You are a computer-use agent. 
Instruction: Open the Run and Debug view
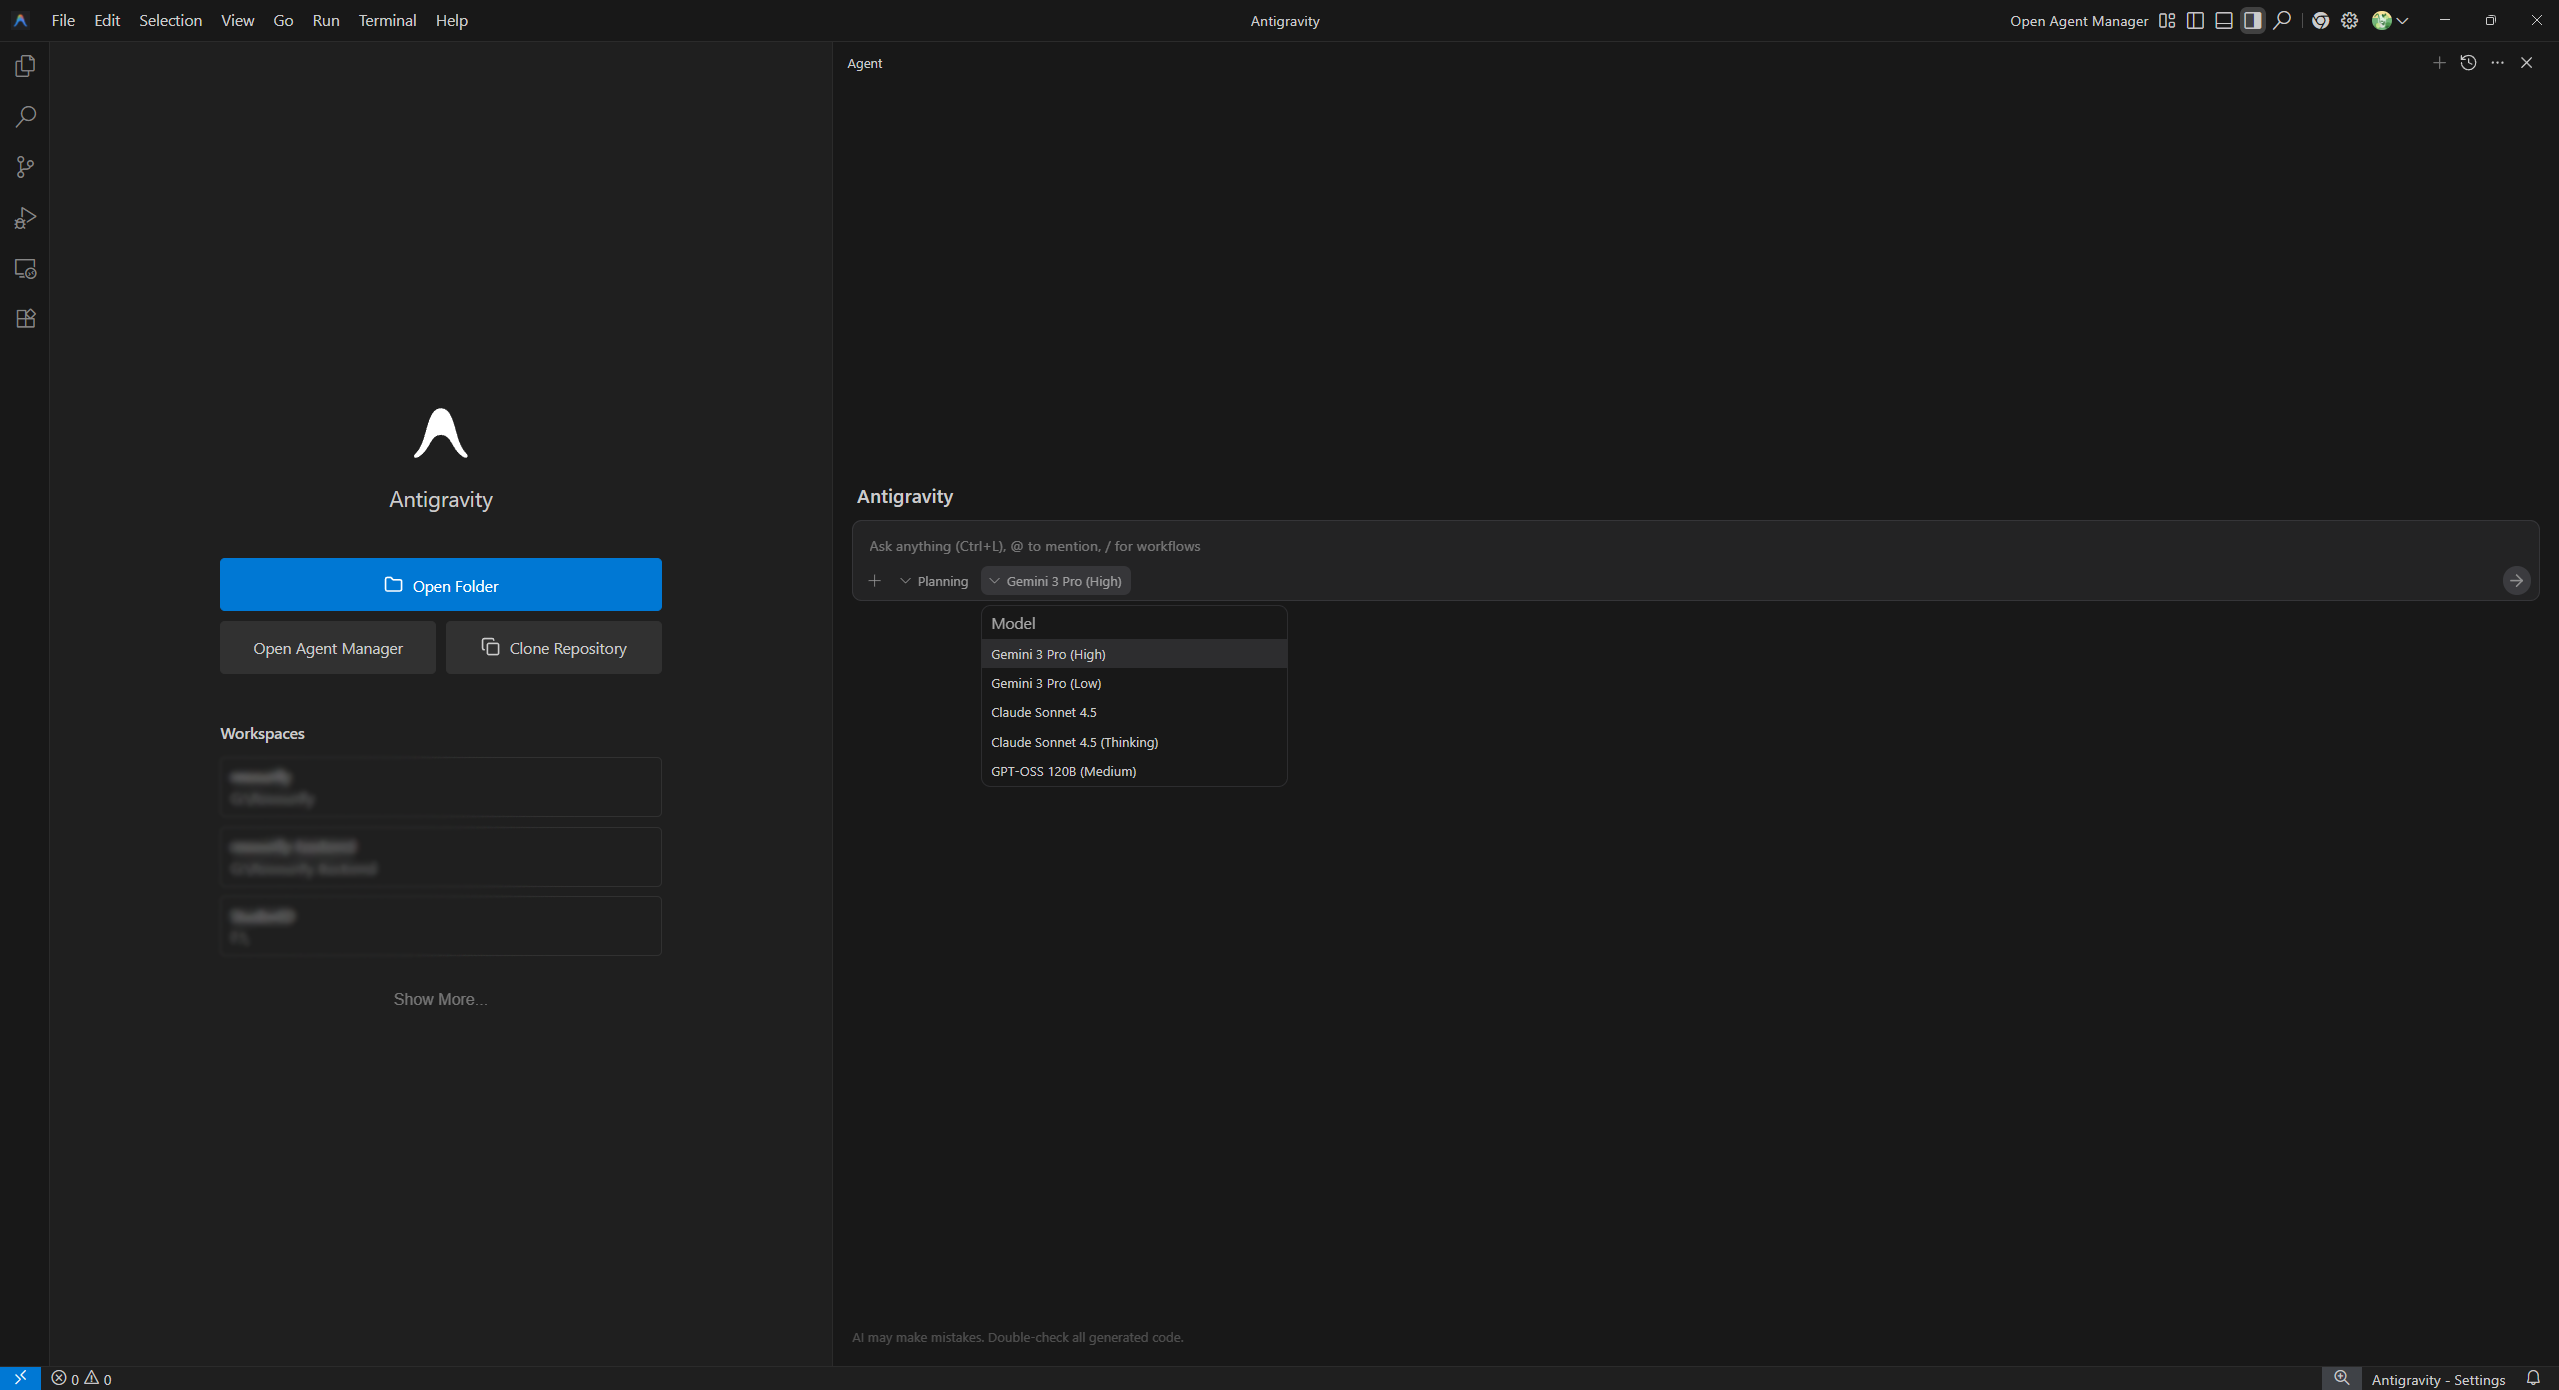25,218
